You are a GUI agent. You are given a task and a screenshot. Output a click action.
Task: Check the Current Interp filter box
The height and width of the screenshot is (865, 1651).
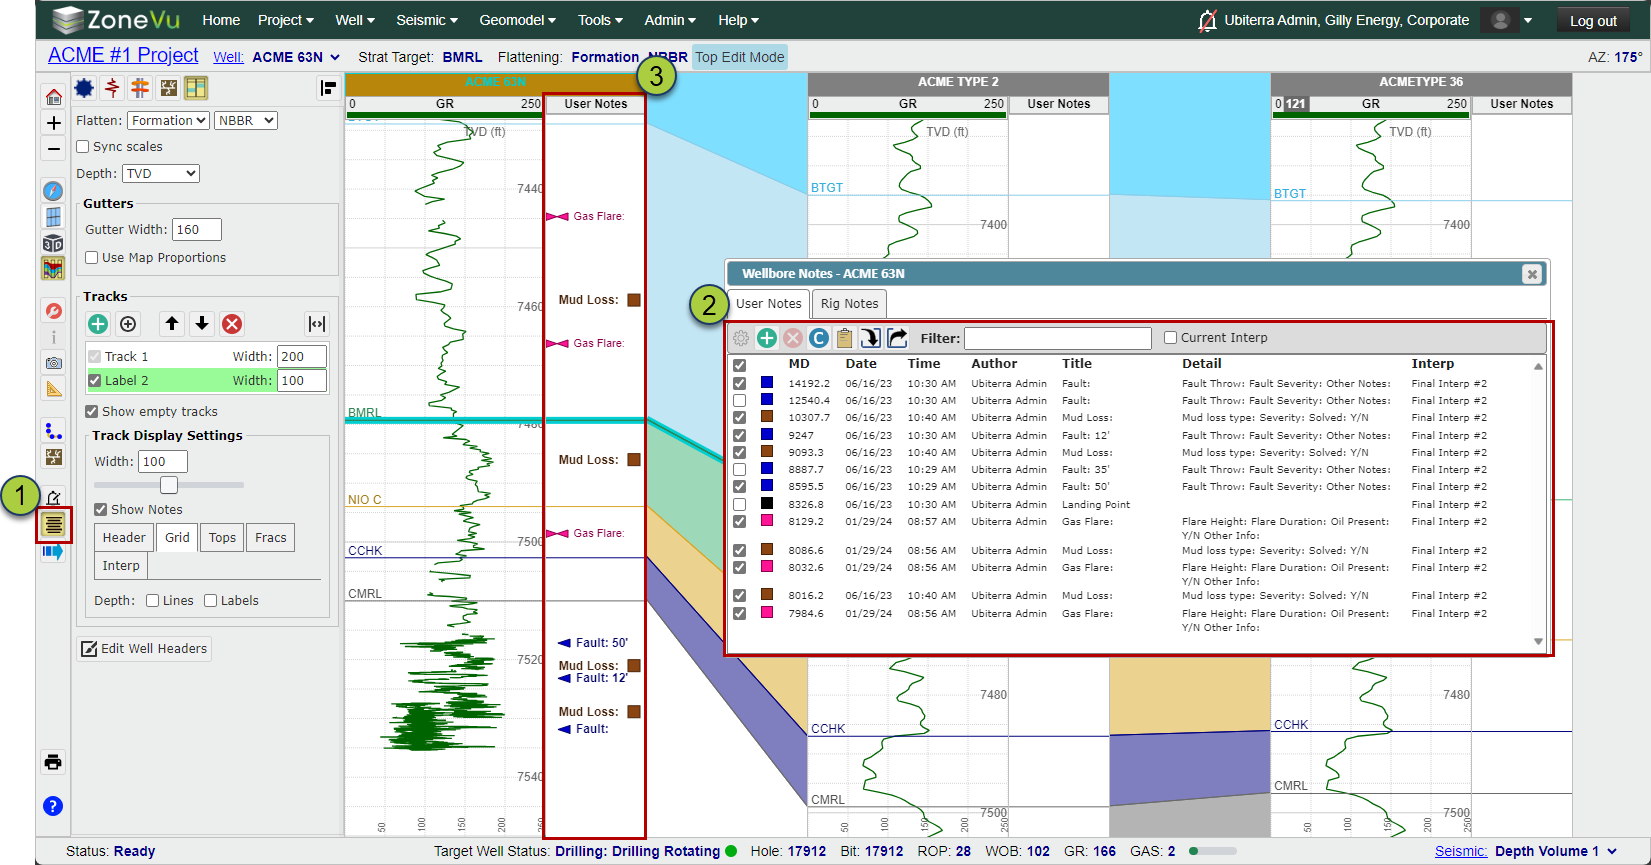tap(1171, 338)
